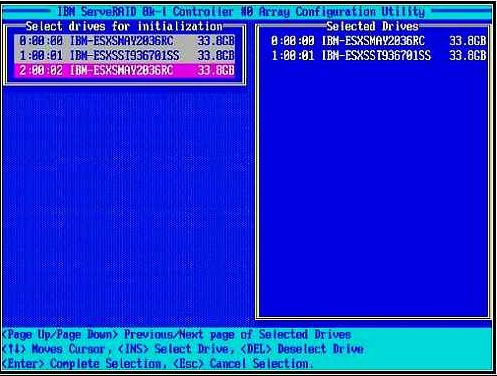Click 33.8GB size of second drive in left list
The height and width of the screenshot is (376, 497).
point(216,56)
